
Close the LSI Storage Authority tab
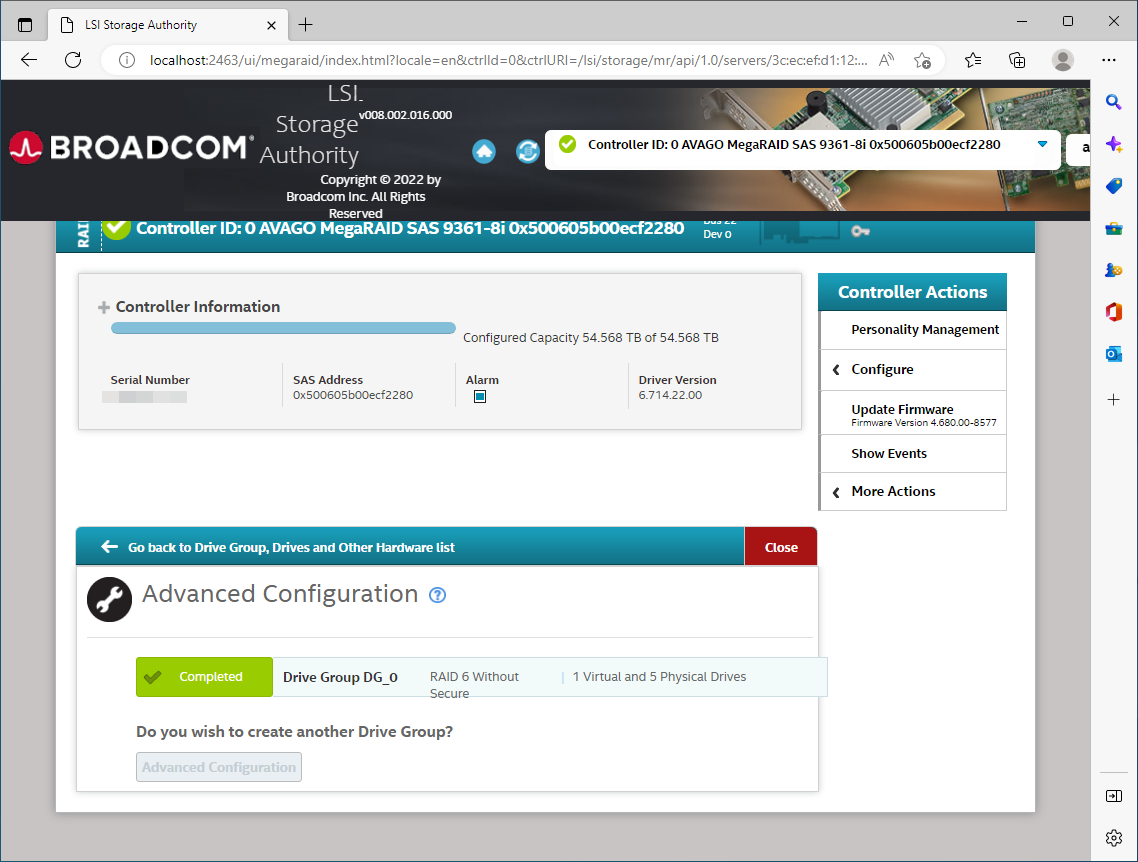[x=271, y=25]
